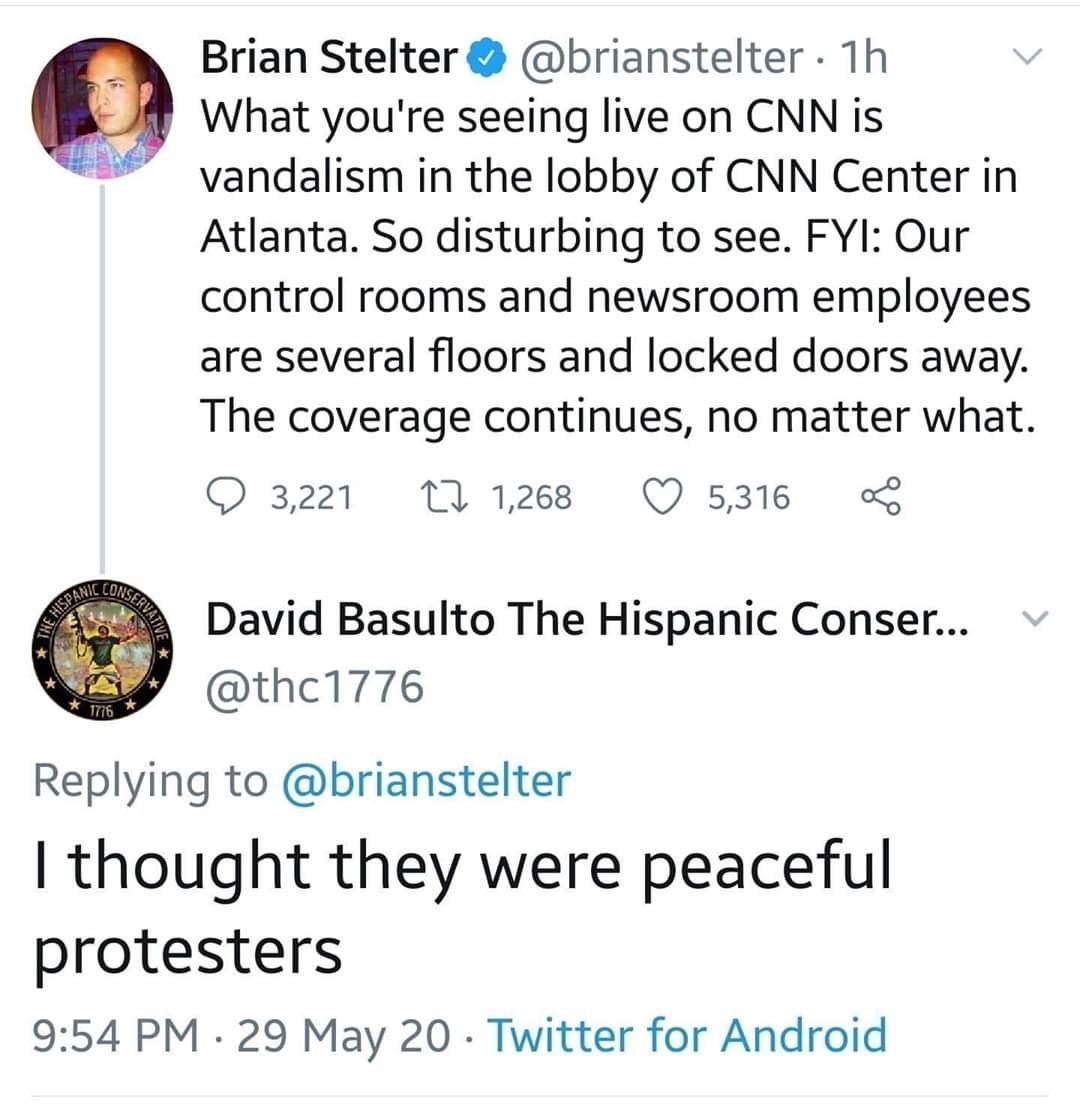Click the share icon on Stelter's tweet

pos(881,497)
